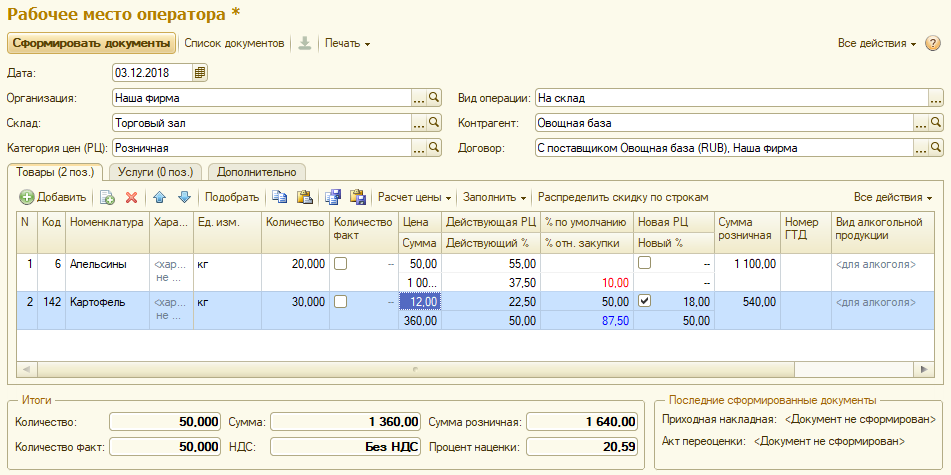Open table toolbar Все действия menu
This screenshot has width=951, height=475.
click(893, 197)
